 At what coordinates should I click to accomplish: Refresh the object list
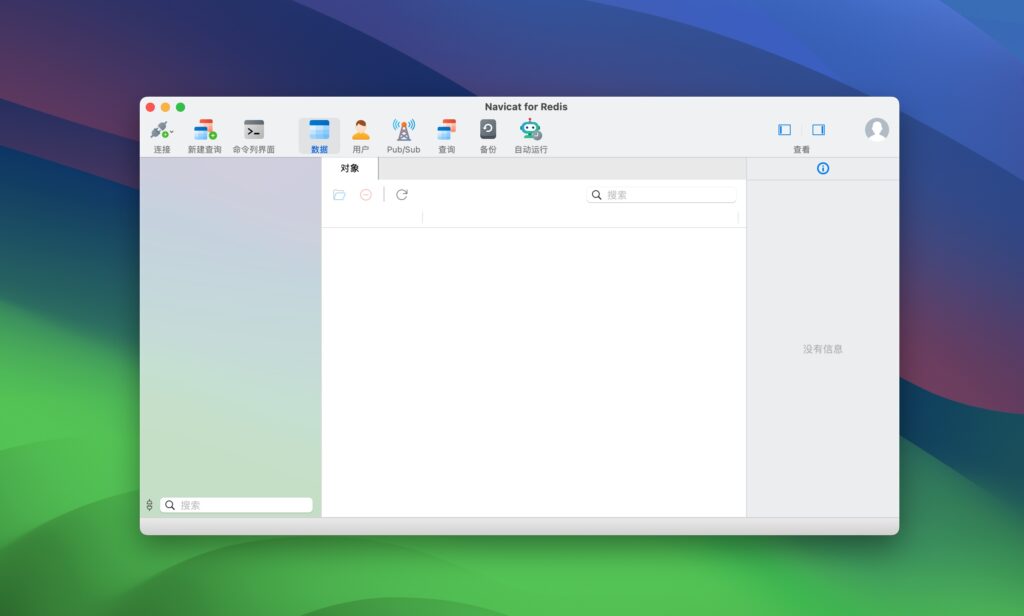coord(401,194)
